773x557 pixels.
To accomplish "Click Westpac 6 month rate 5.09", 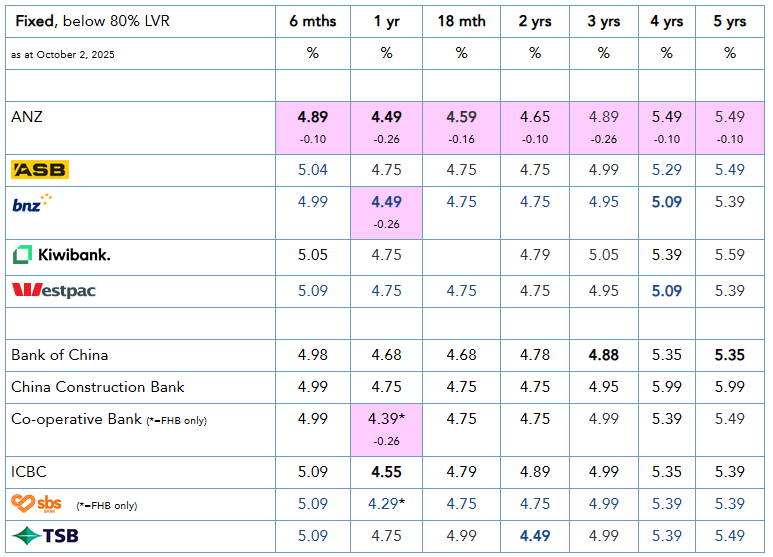I will tap(313, 291).
